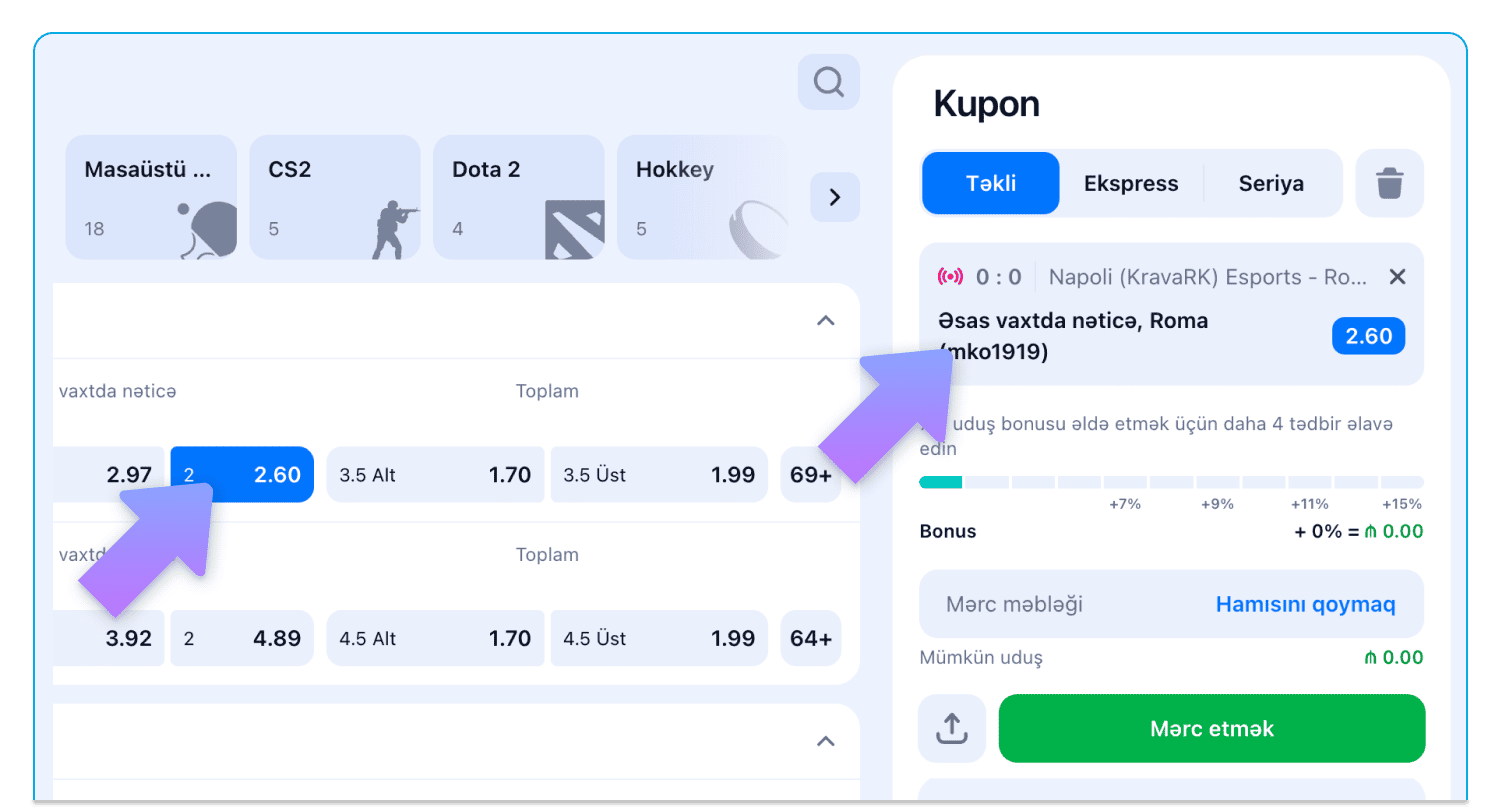
Task: Clear the coupon with trash icon
Action: (1389, 184)
